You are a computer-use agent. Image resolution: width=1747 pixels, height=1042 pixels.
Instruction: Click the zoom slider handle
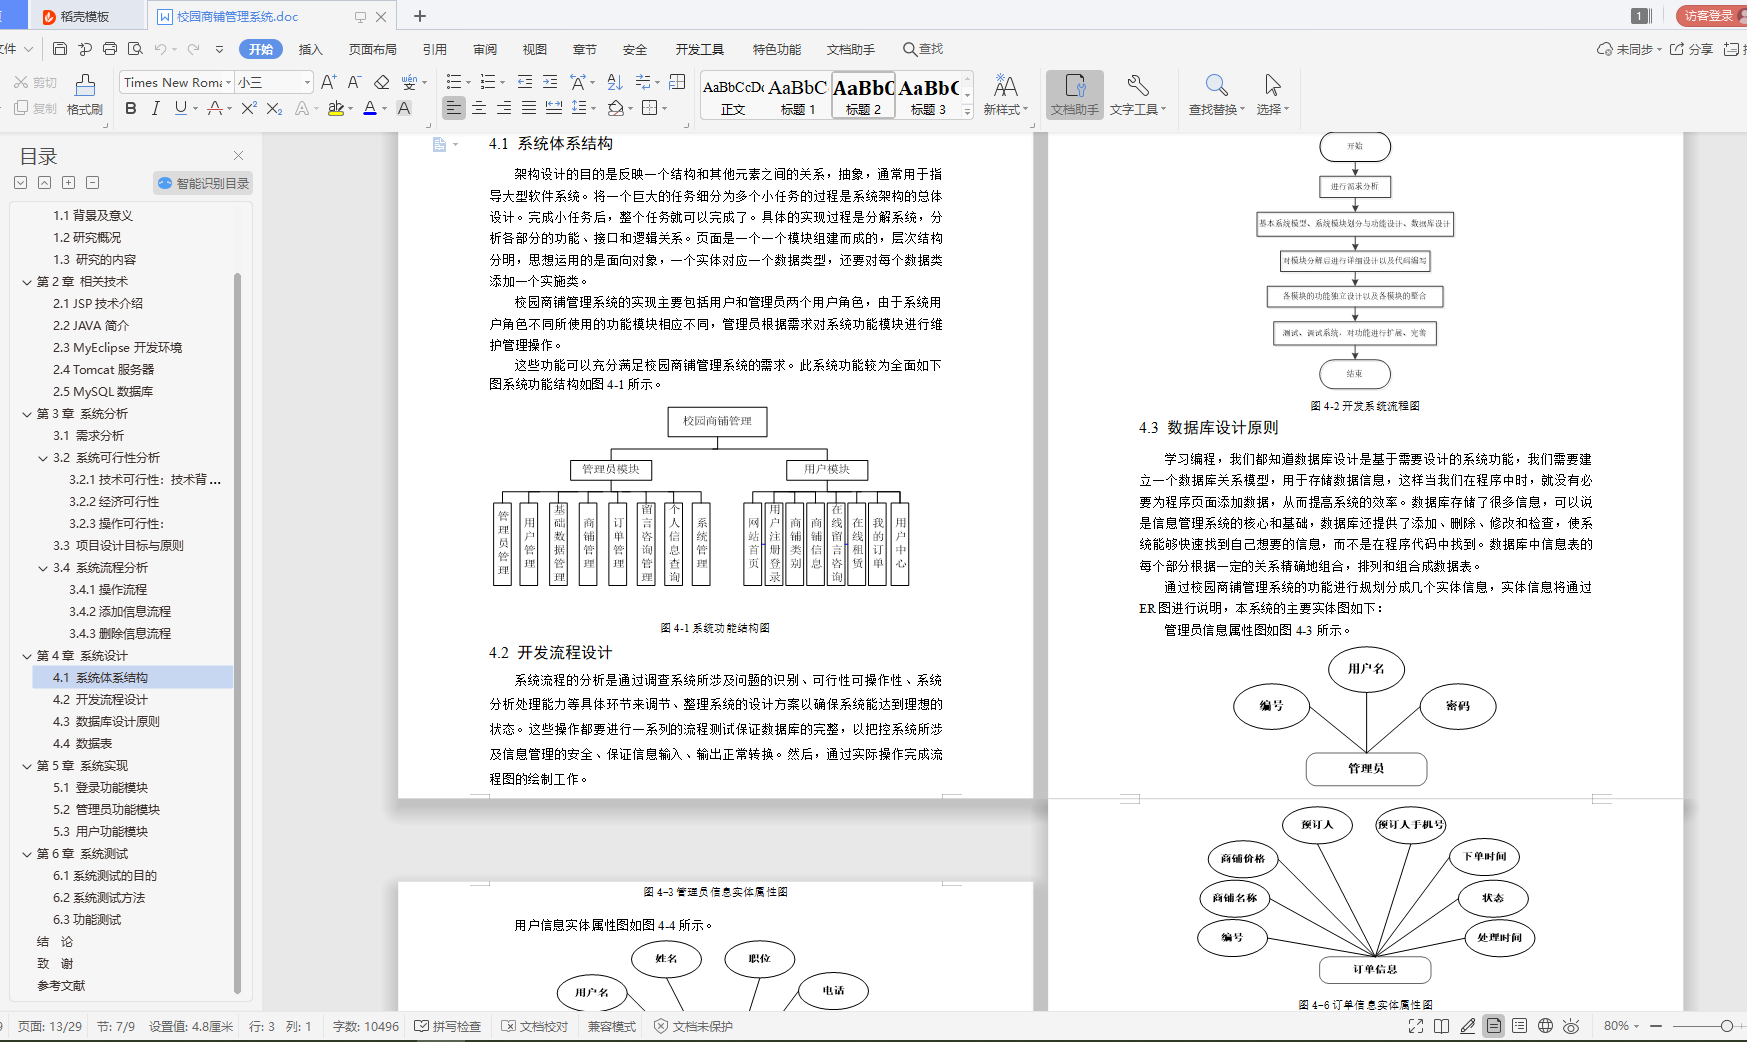(x=1726, y=1026)
